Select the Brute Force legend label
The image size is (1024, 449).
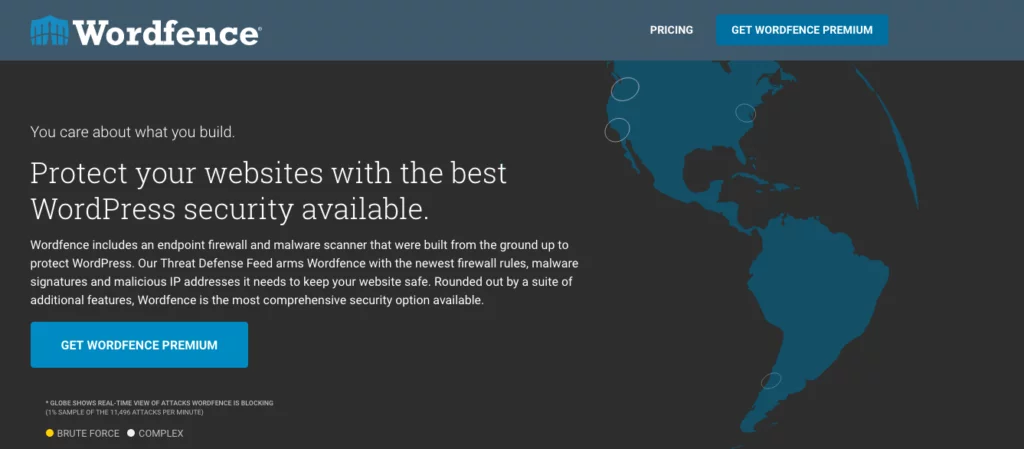(89, 433)
